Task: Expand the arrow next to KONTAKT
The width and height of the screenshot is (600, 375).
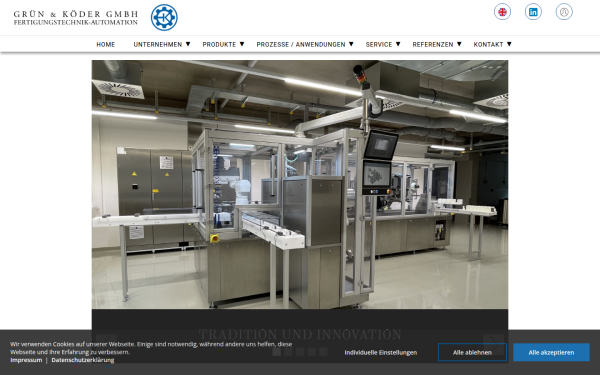Action: click(x=509, y=44)
